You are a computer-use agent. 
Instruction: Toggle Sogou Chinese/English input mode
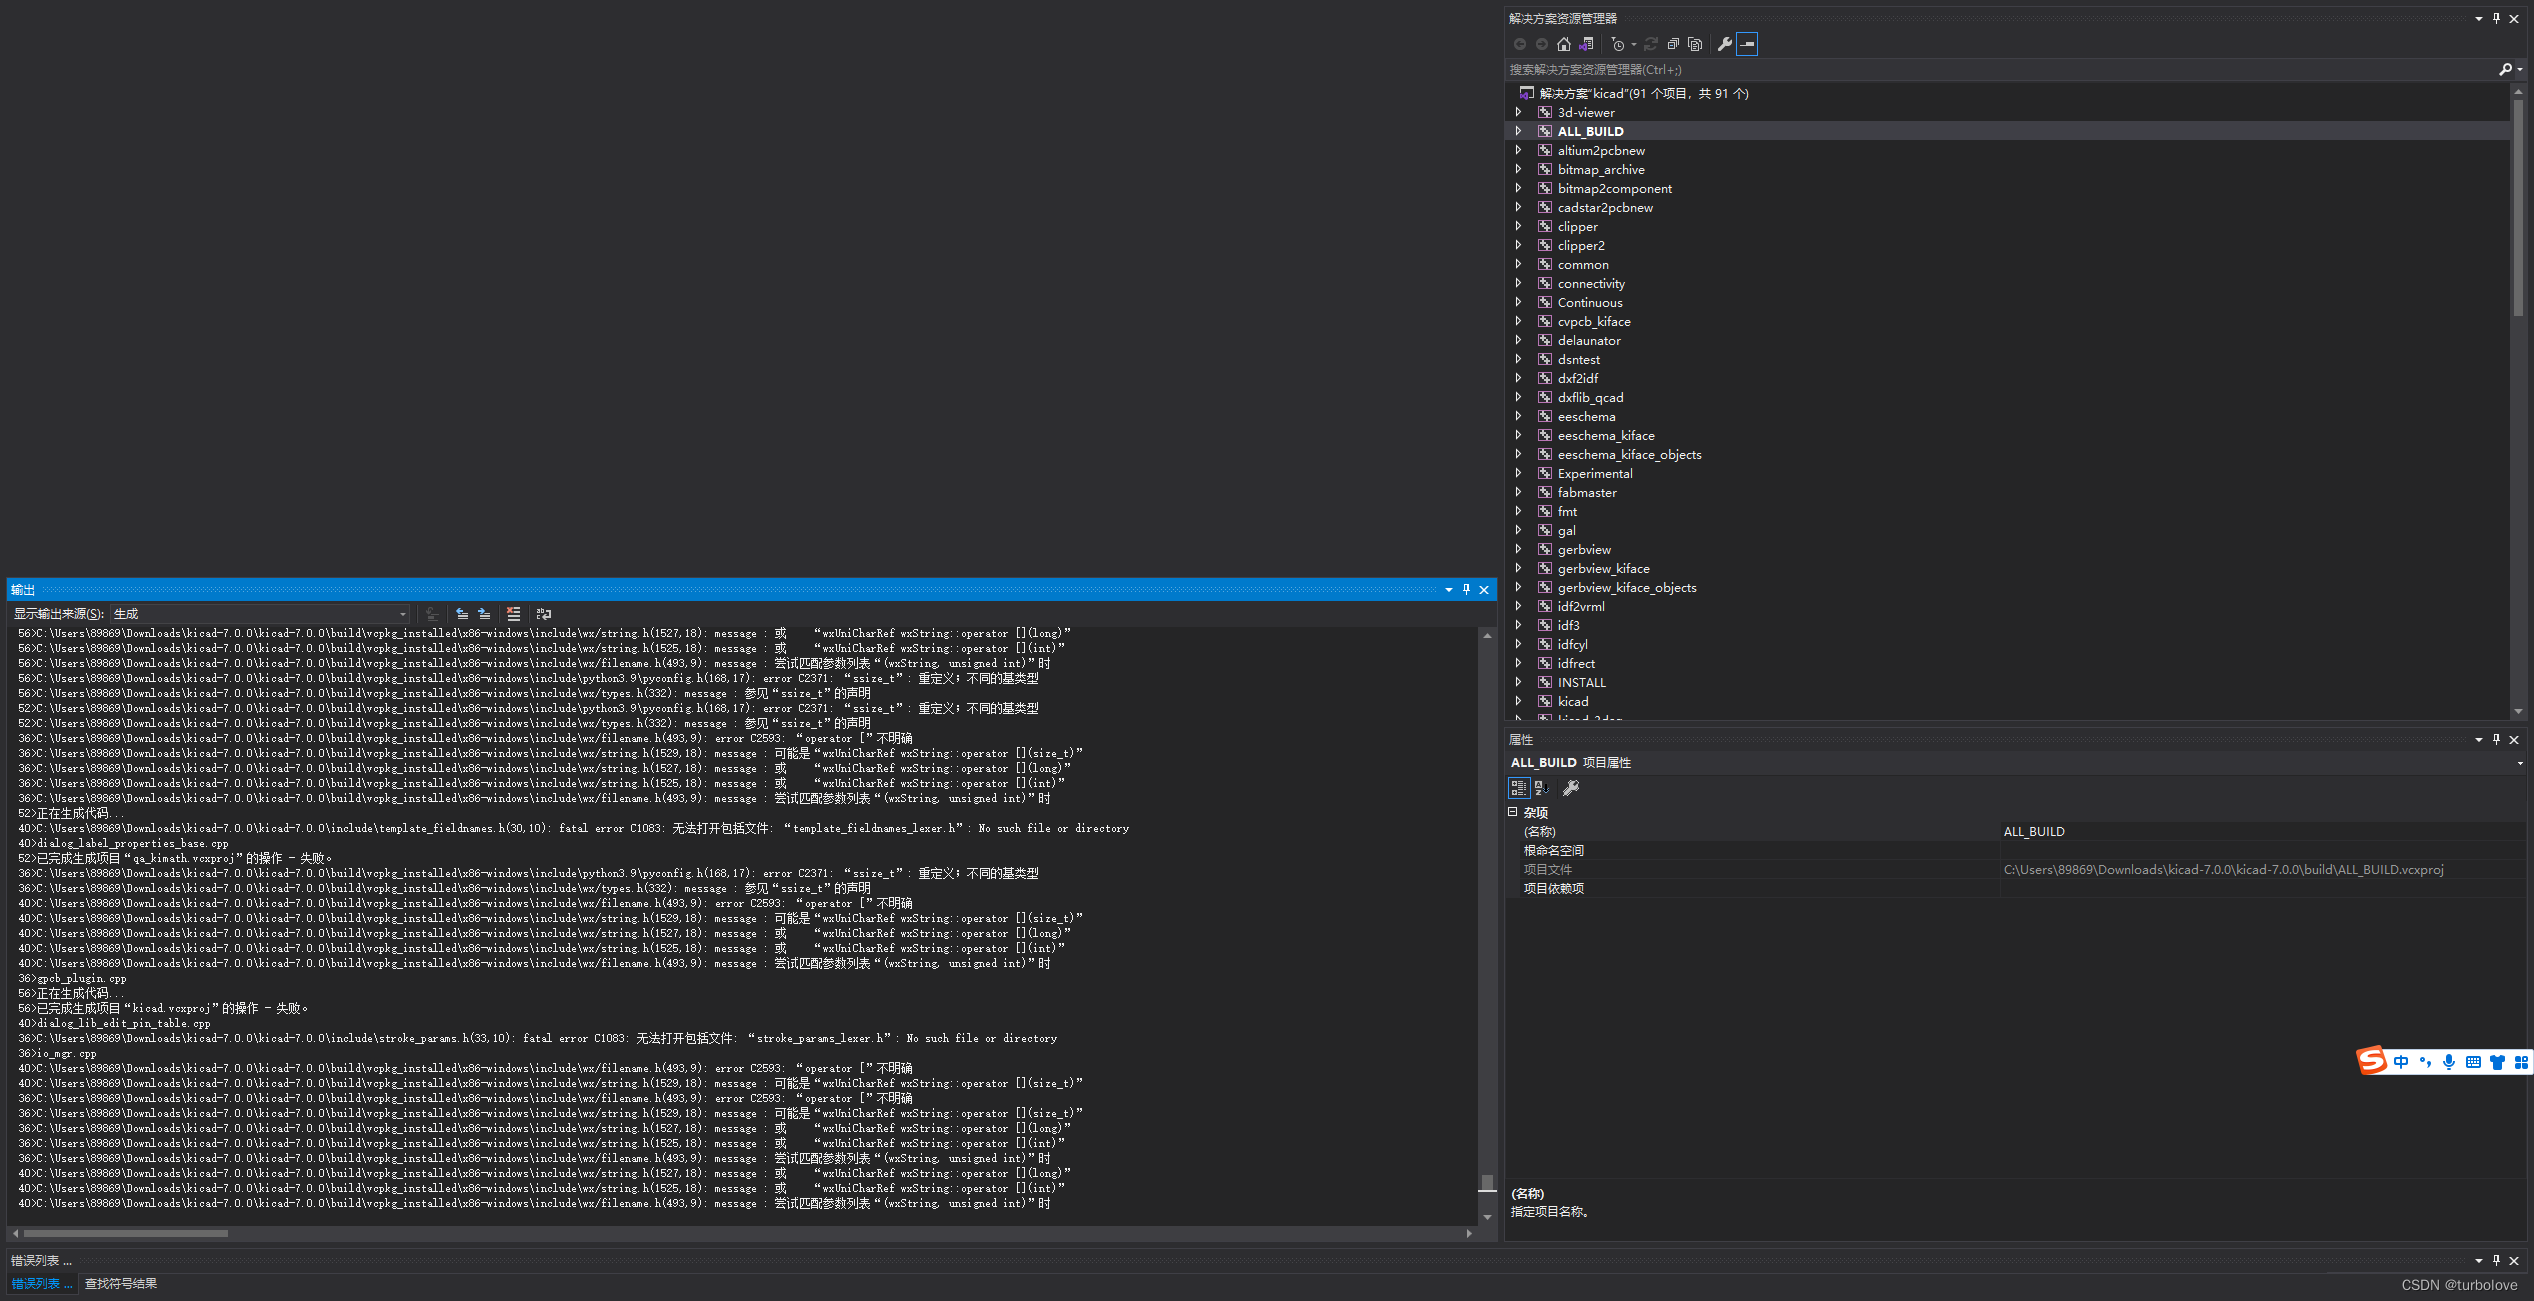pos(2401,1062)
